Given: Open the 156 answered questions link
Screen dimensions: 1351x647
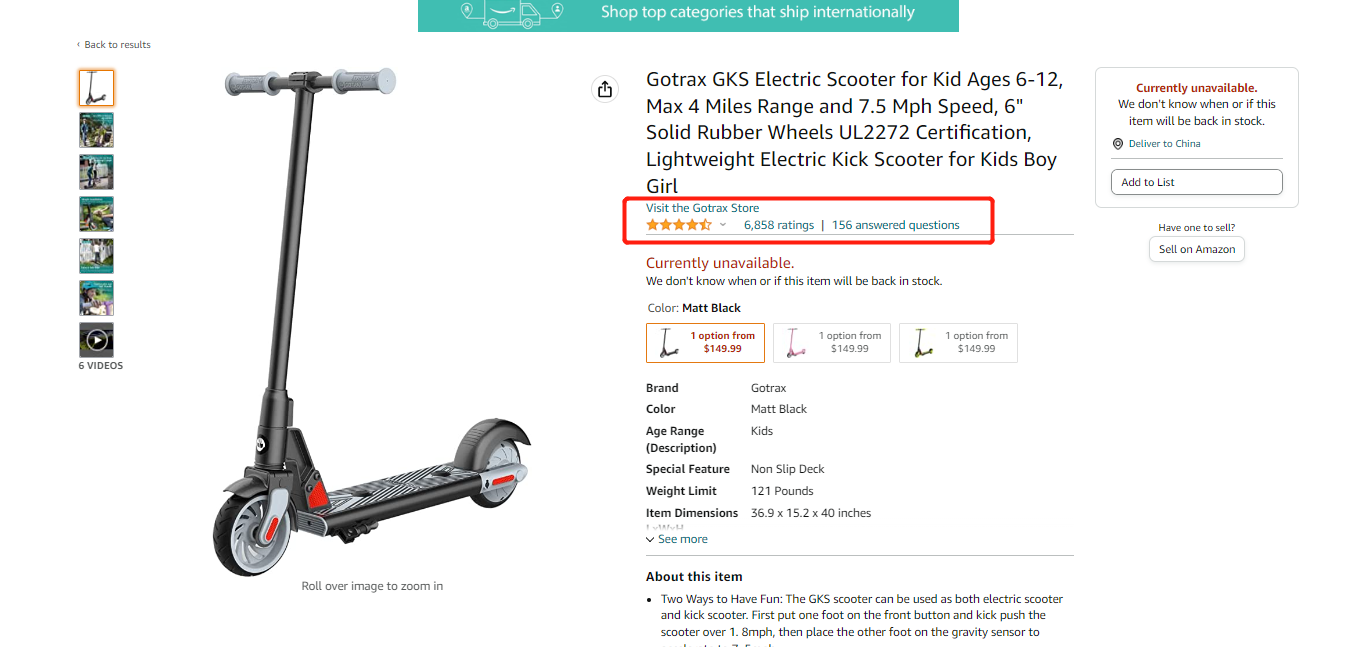Looking at the screenshot, I should [x=895, y=225].
